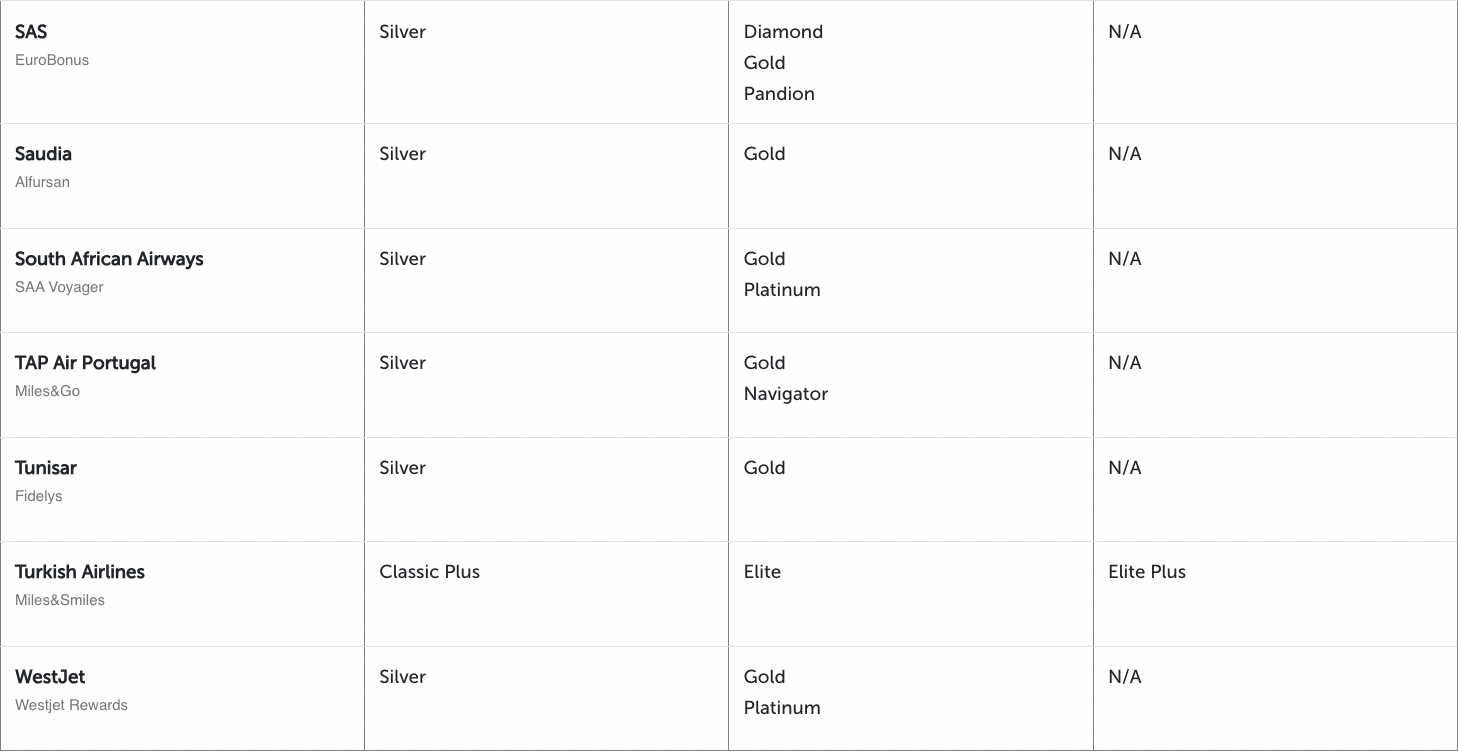
Task: Click the SAS airline name
Action: pos(31,32)
